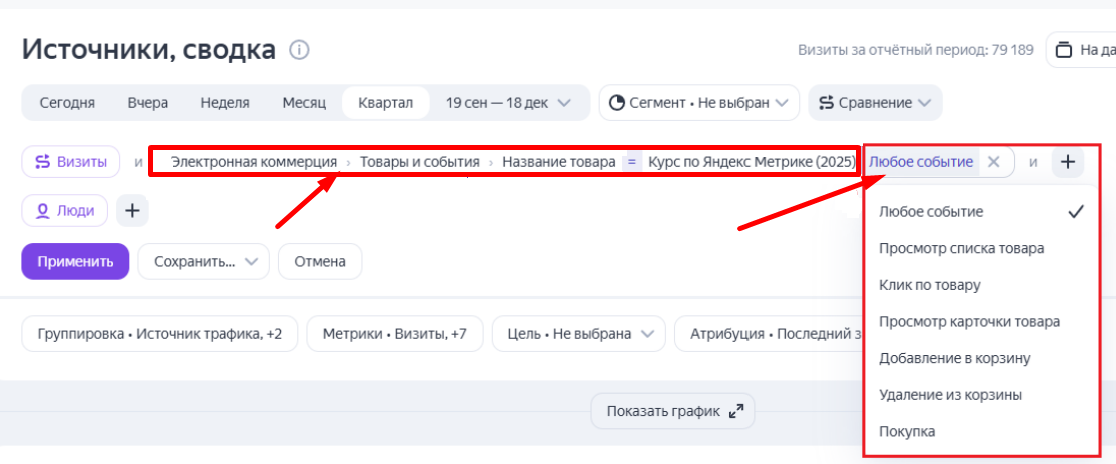1116x464 pixels.
Task: Select checked Любое событие menu option
Action: (931, 212)
